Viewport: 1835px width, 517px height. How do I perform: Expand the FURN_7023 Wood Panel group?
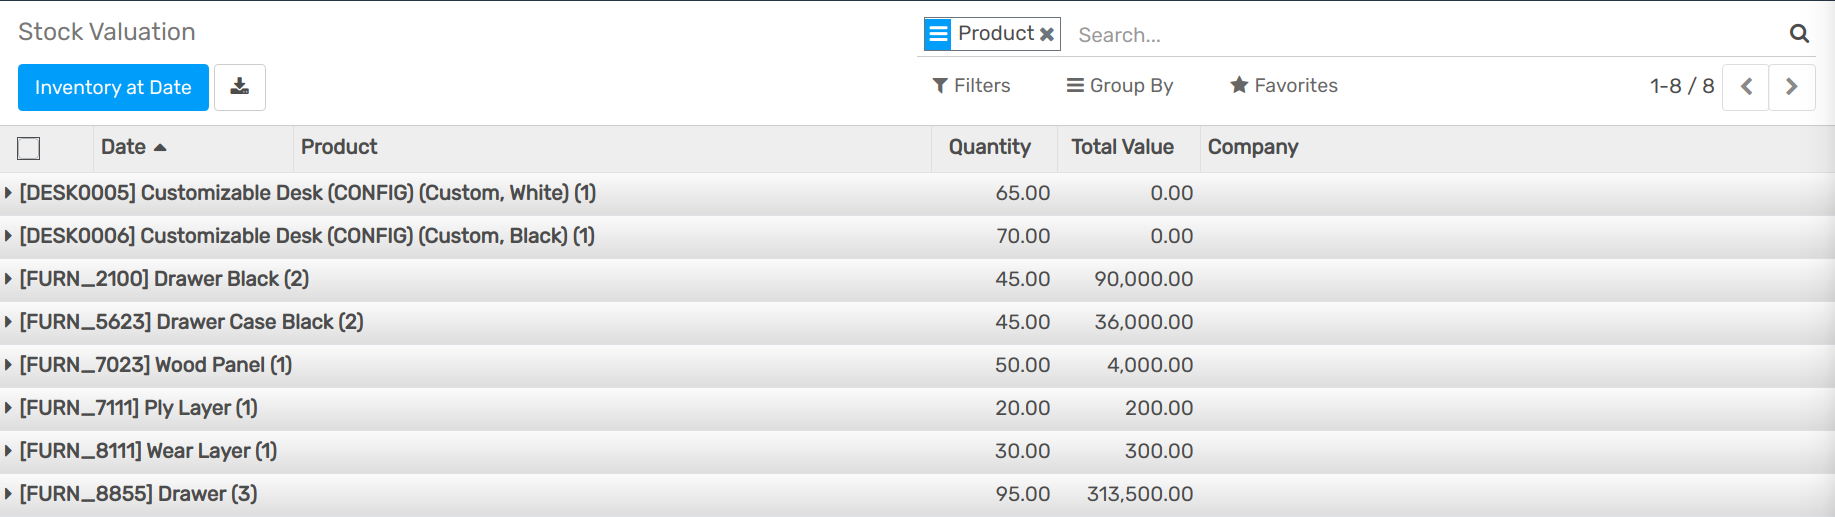[x=917, y=365]
